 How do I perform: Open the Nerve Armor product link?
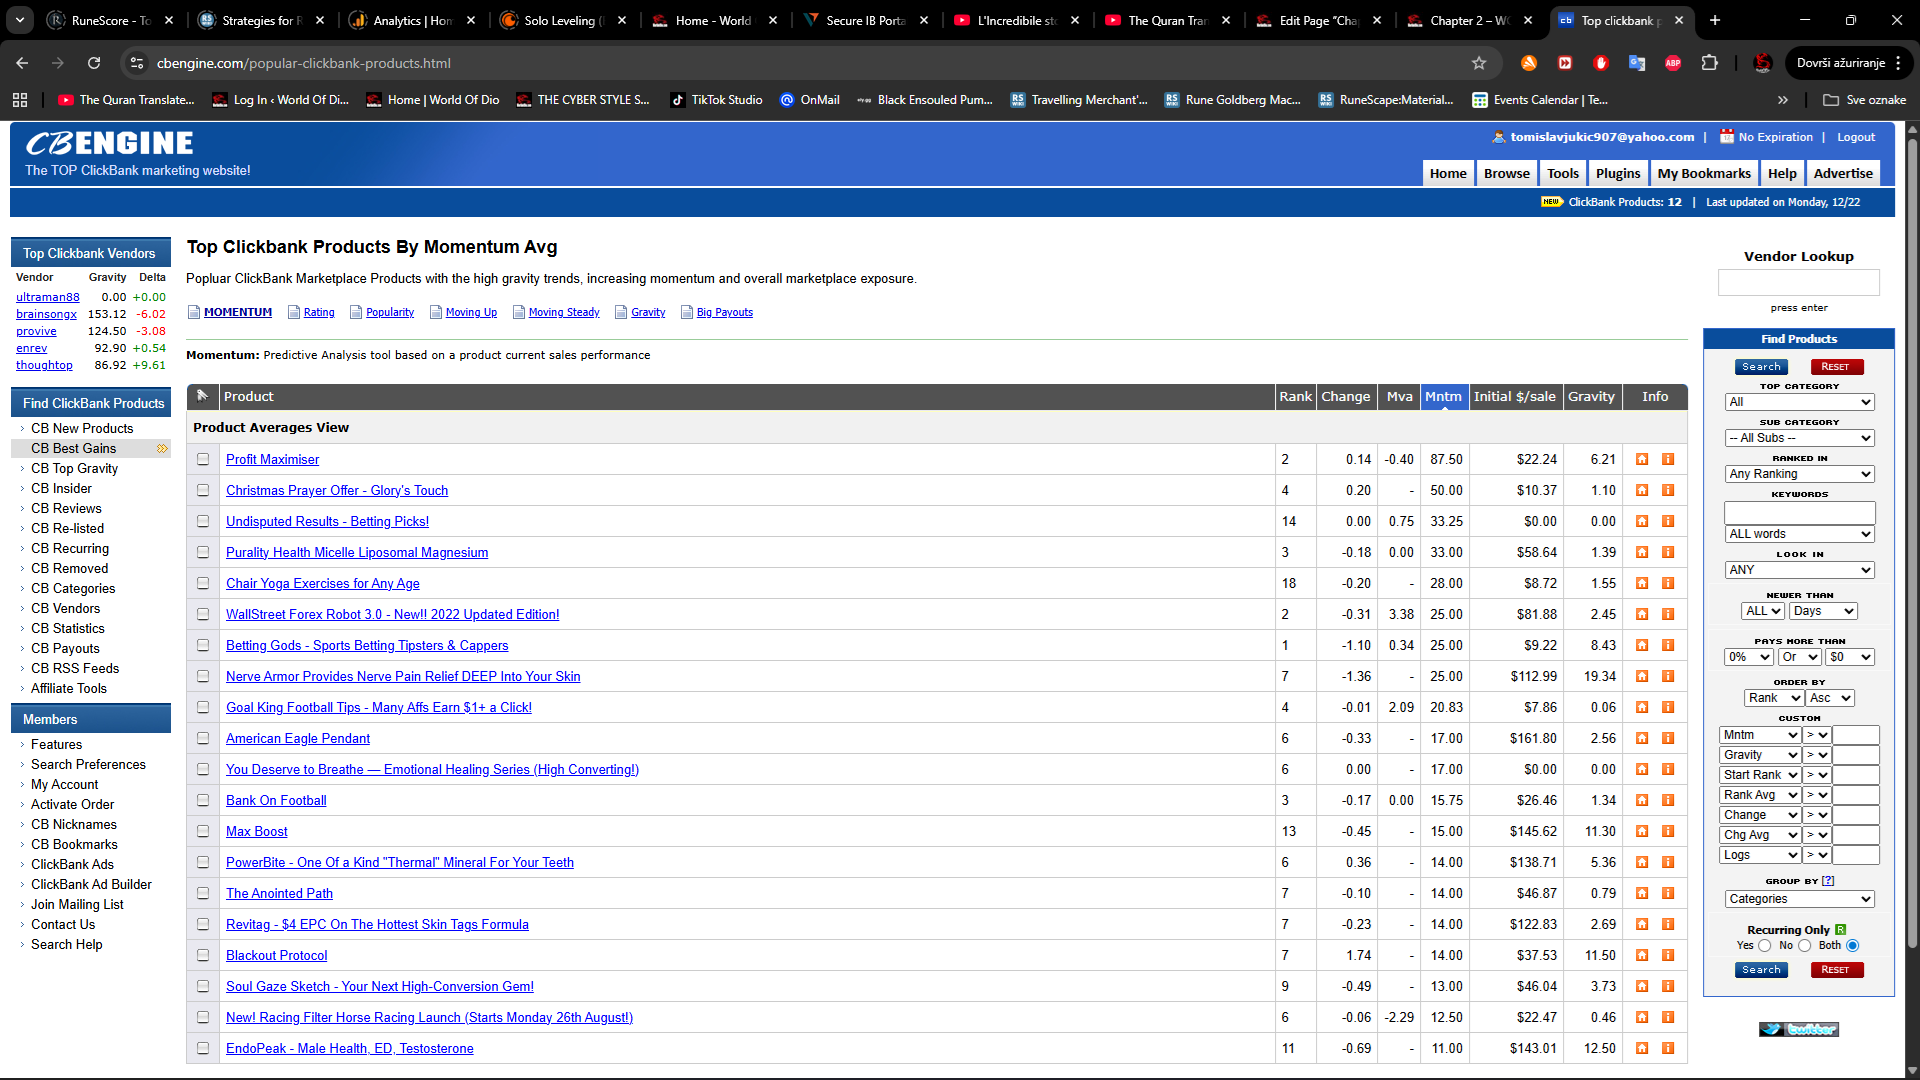click(x=403, y=676)
